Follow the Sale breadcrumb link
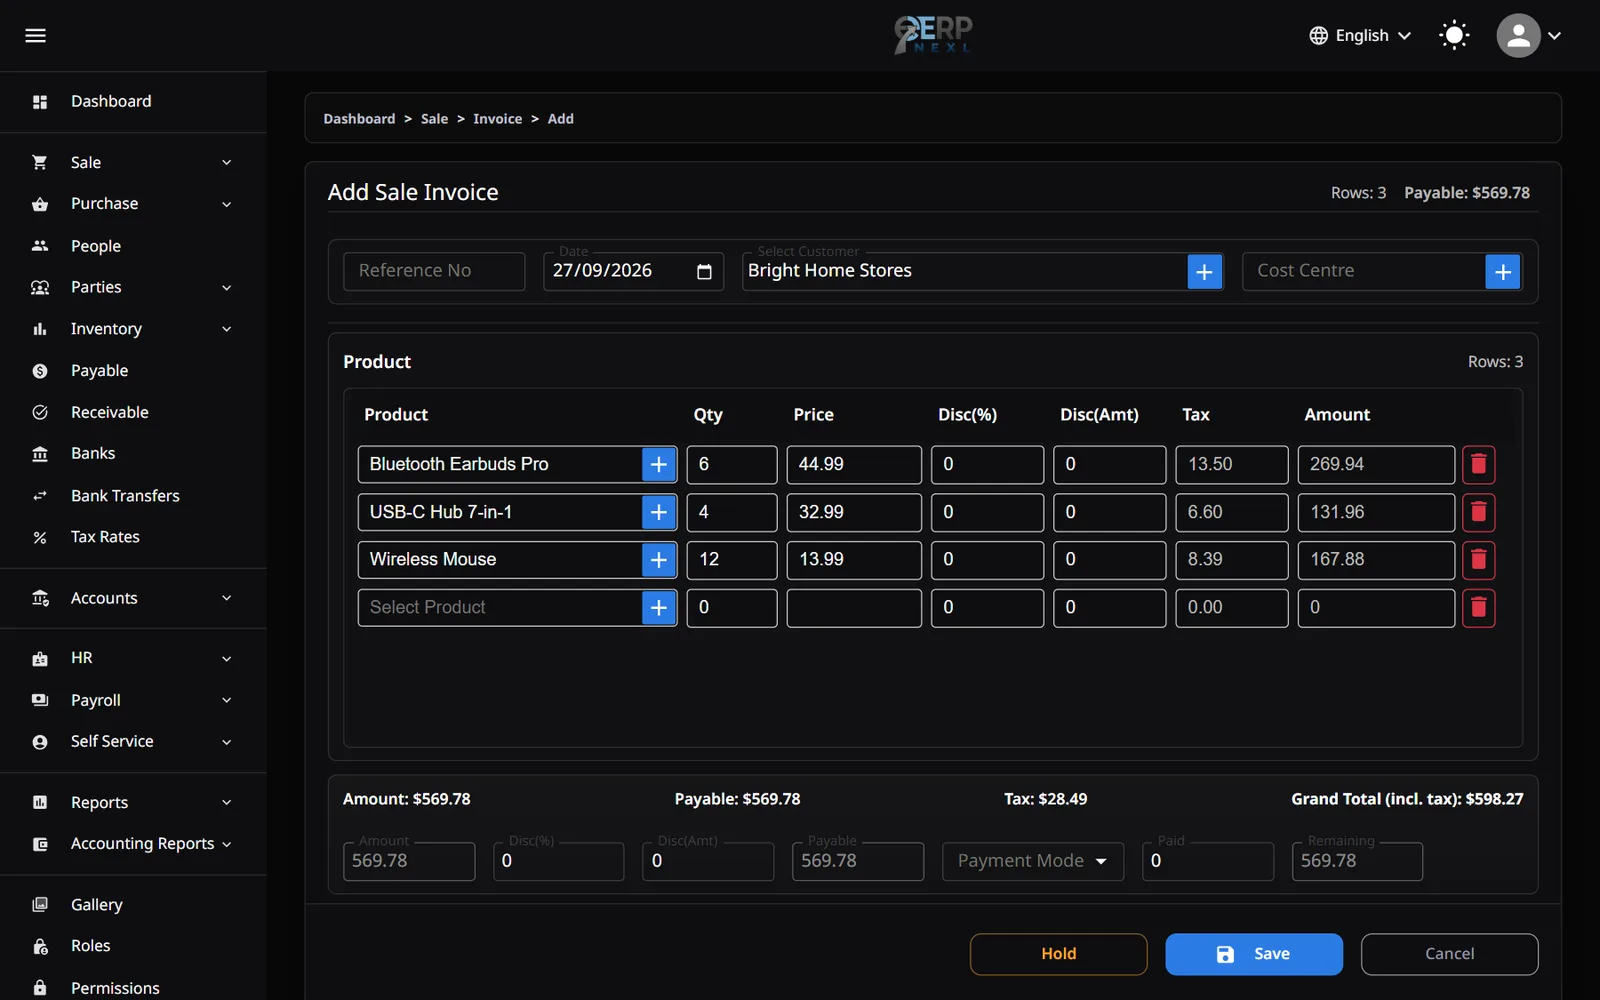The width and height of the screenshot is (1600, 1000). (434, 119)
